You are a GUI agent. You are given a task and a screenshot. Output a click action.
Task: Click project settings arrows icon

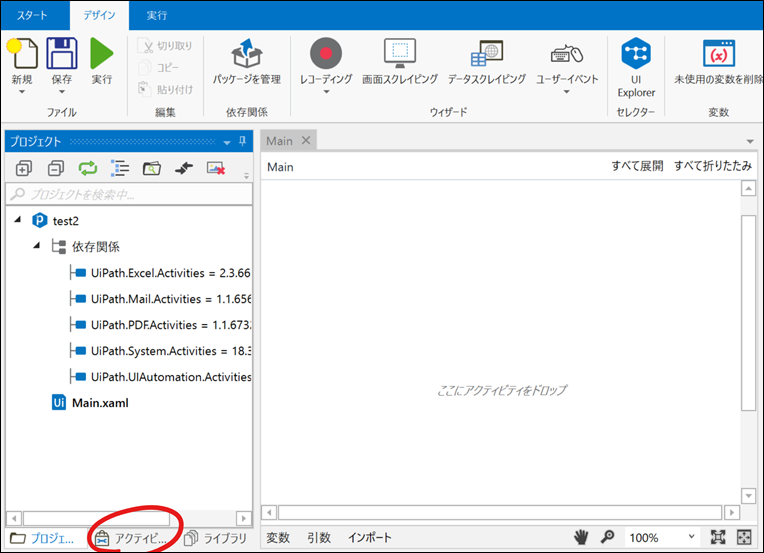pyautogui.click(x=184, y=169)
